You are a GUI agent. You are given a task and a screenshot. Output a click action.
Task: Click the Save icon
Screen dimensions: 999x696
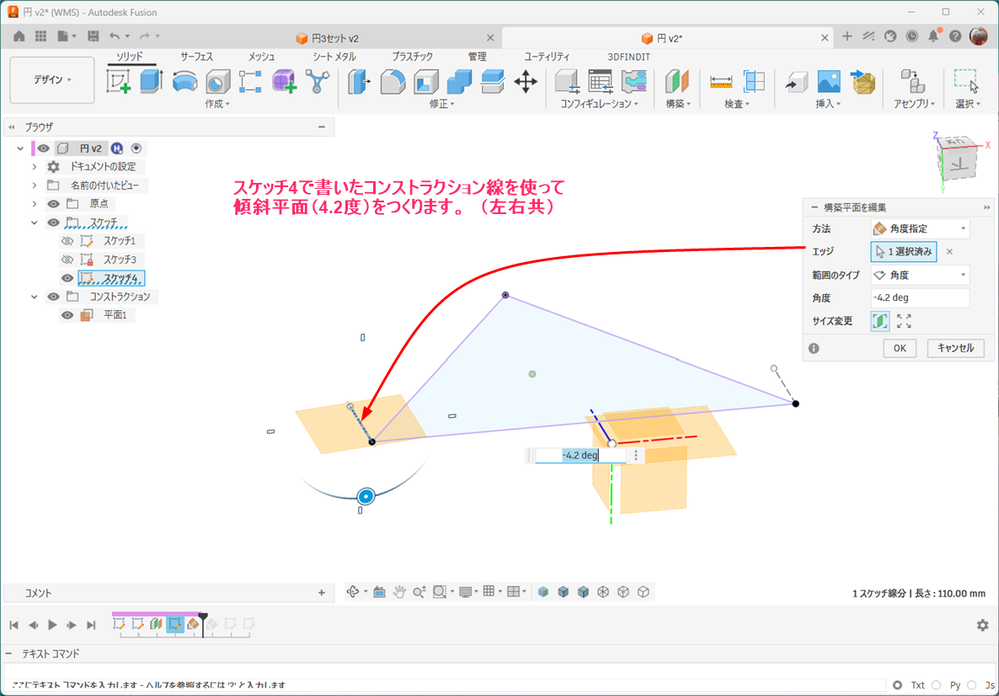(93, 37)
